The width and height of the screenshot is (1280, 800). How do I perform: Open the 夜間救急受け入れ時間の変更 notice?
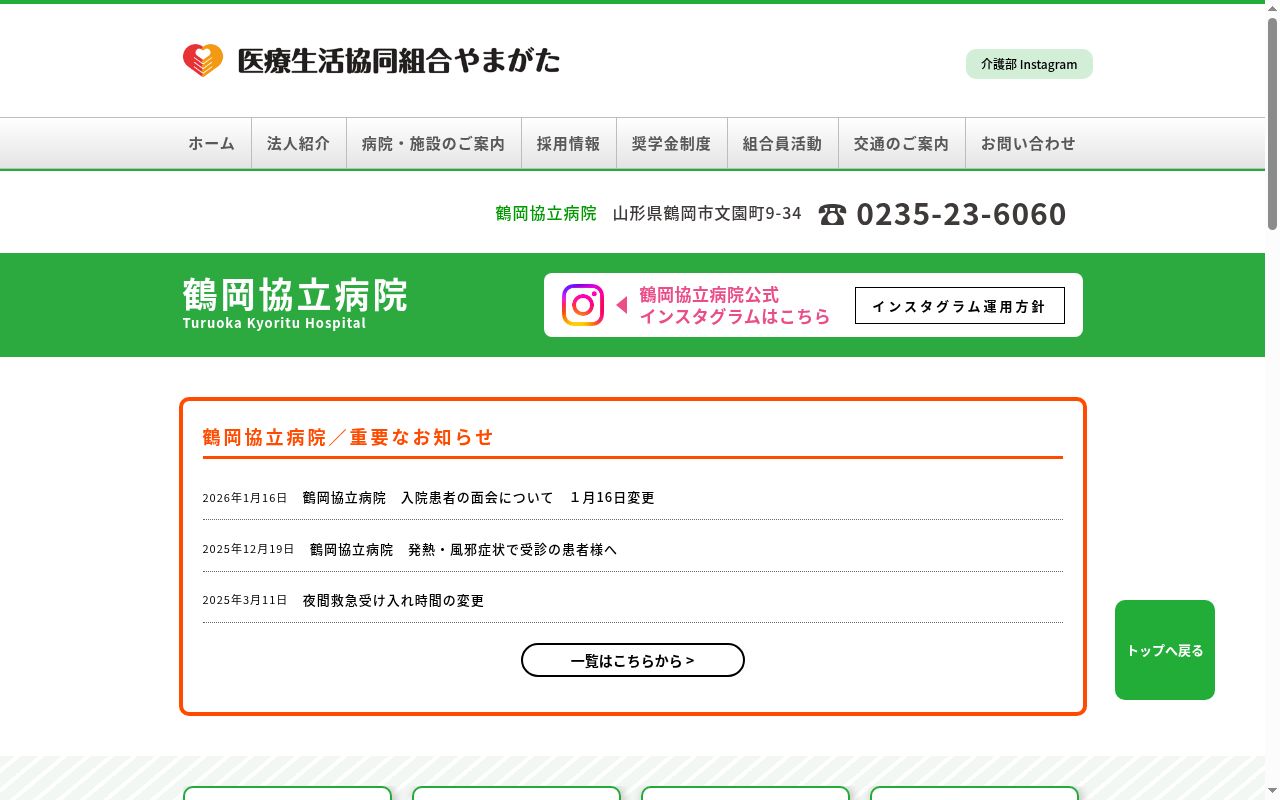click(x=393, y=600)
